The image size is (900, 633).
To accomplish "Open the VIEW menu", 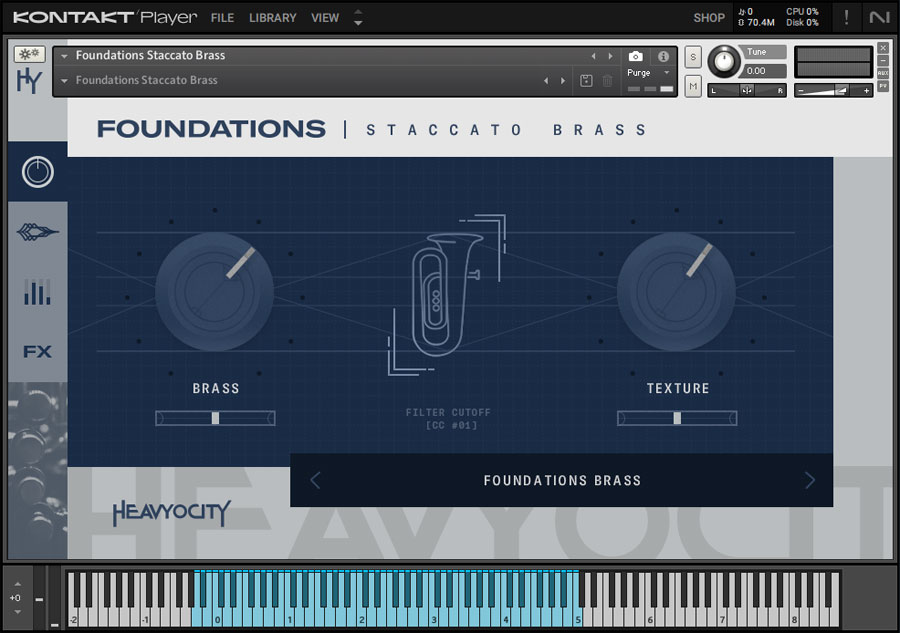I will [325, 18].
